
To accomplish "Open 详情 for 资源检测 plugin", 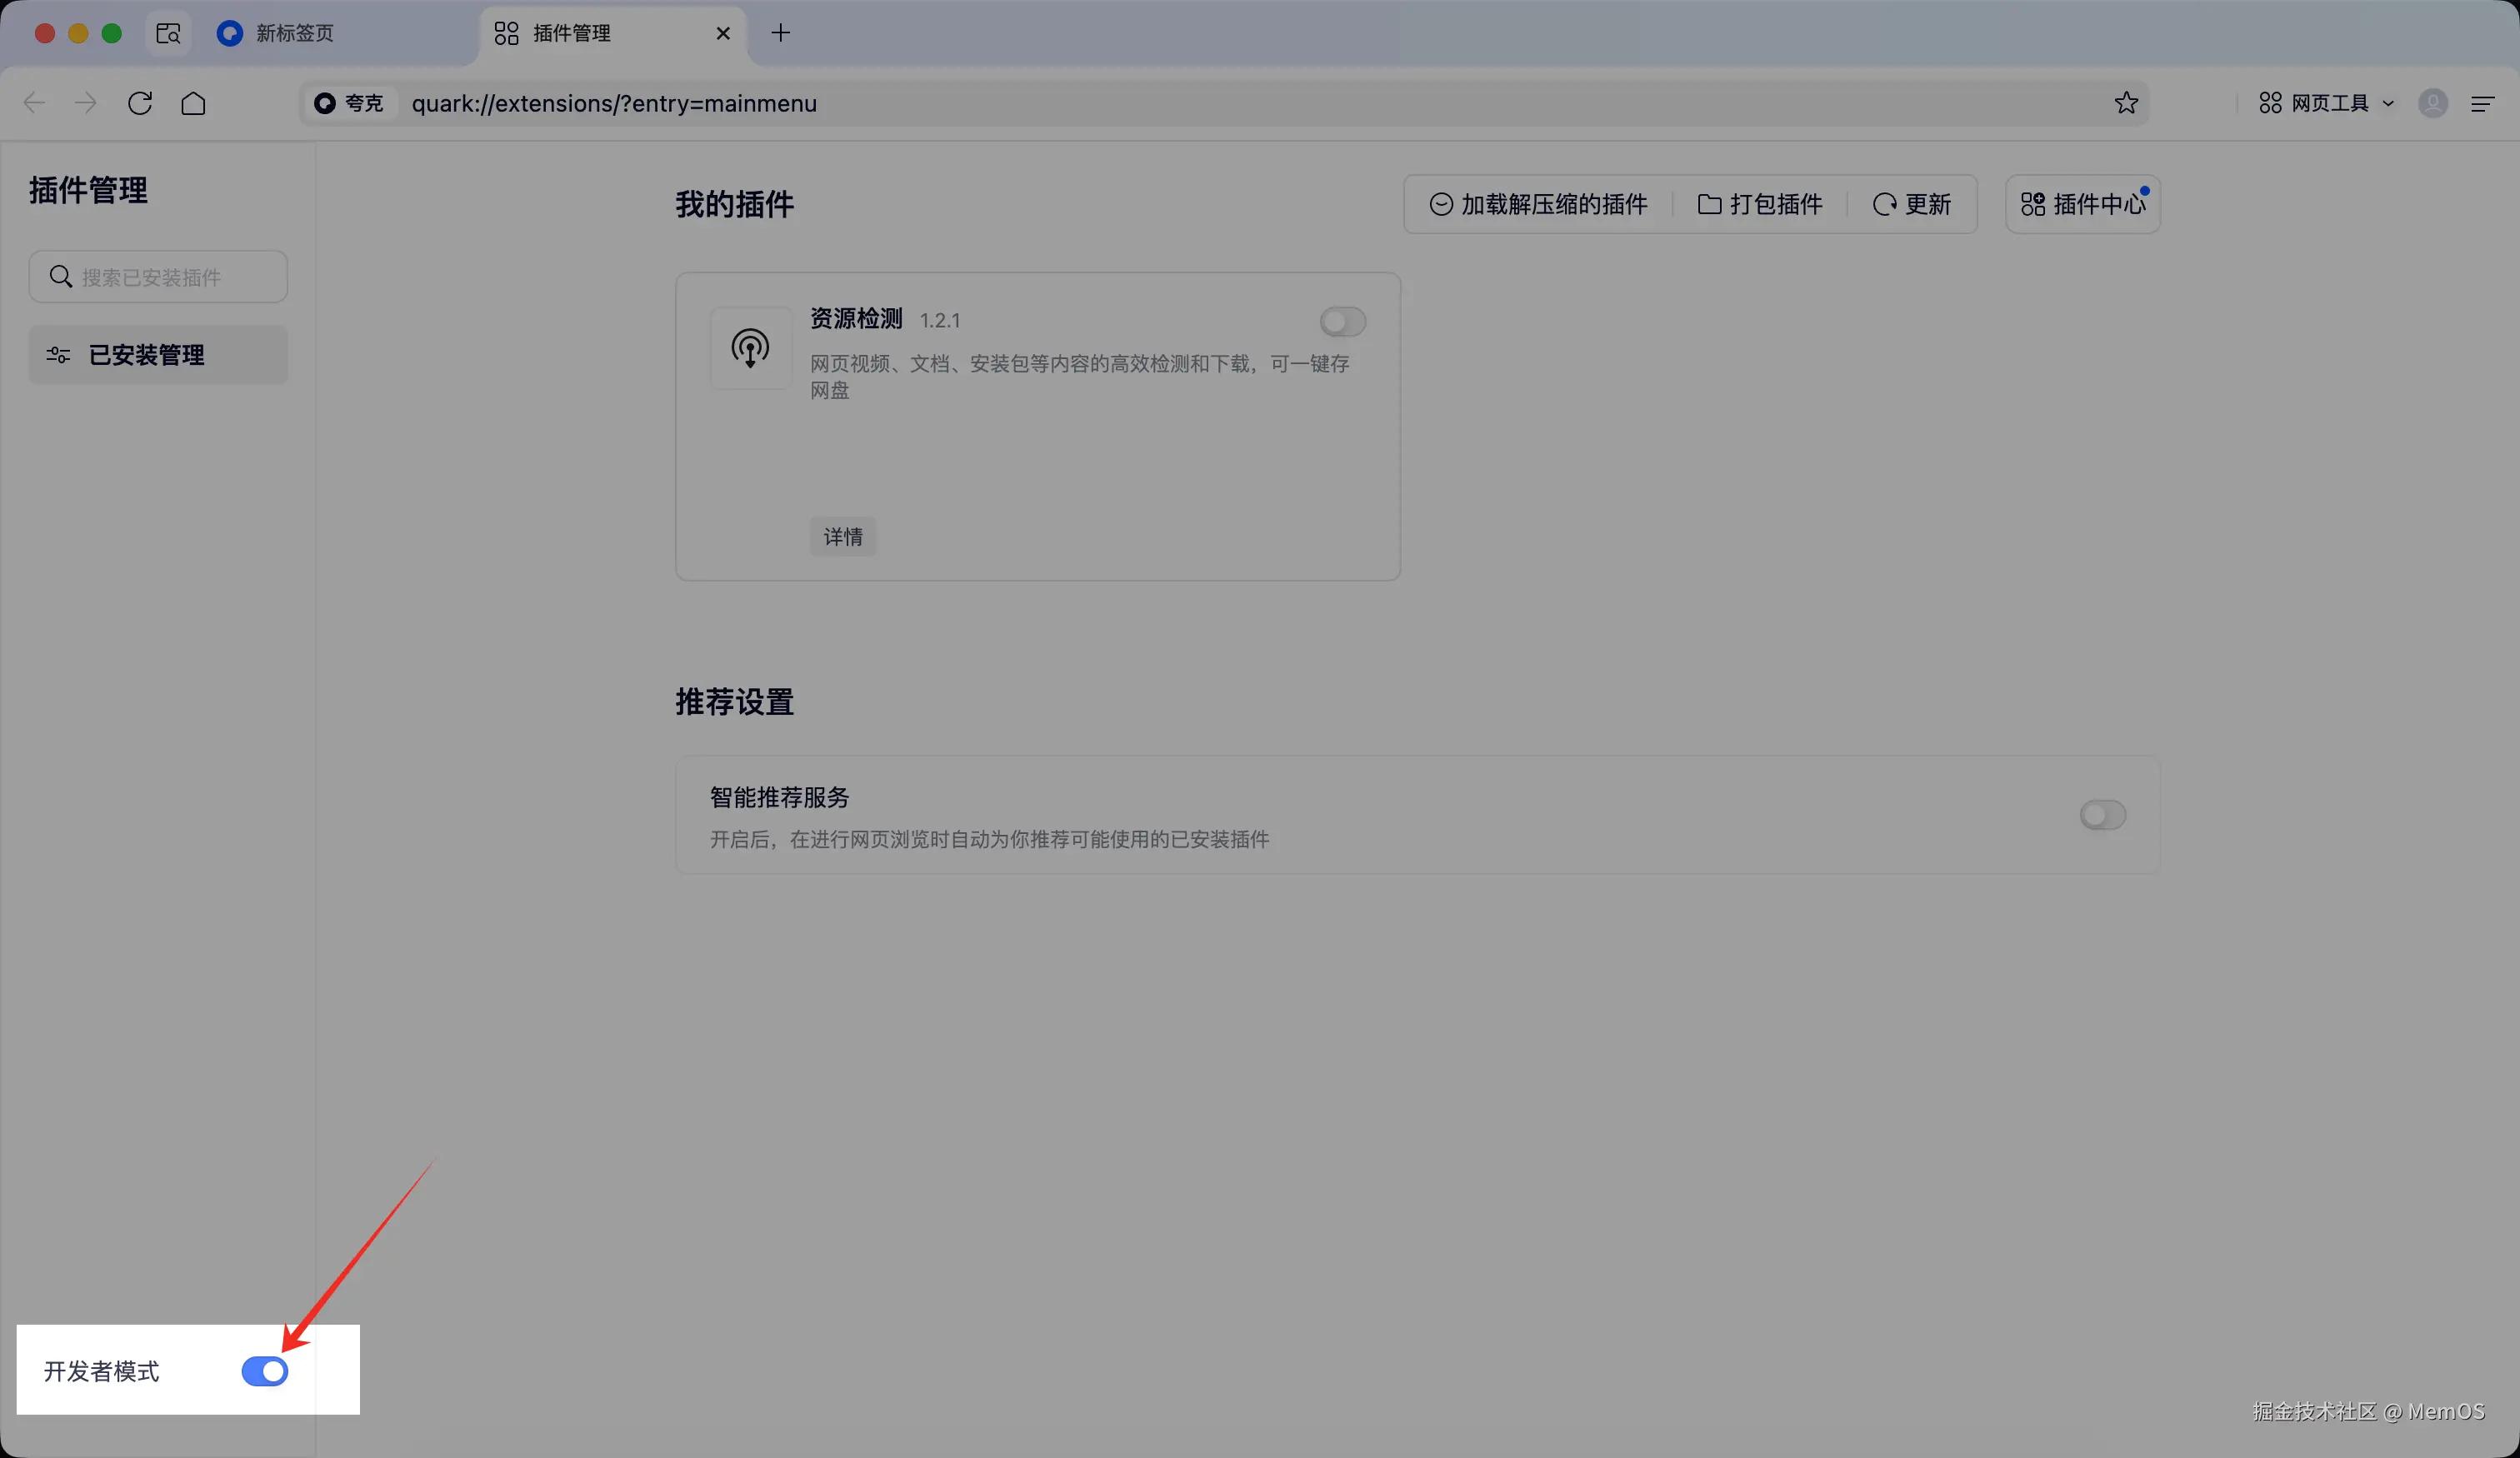I will (x=843, y=537).
